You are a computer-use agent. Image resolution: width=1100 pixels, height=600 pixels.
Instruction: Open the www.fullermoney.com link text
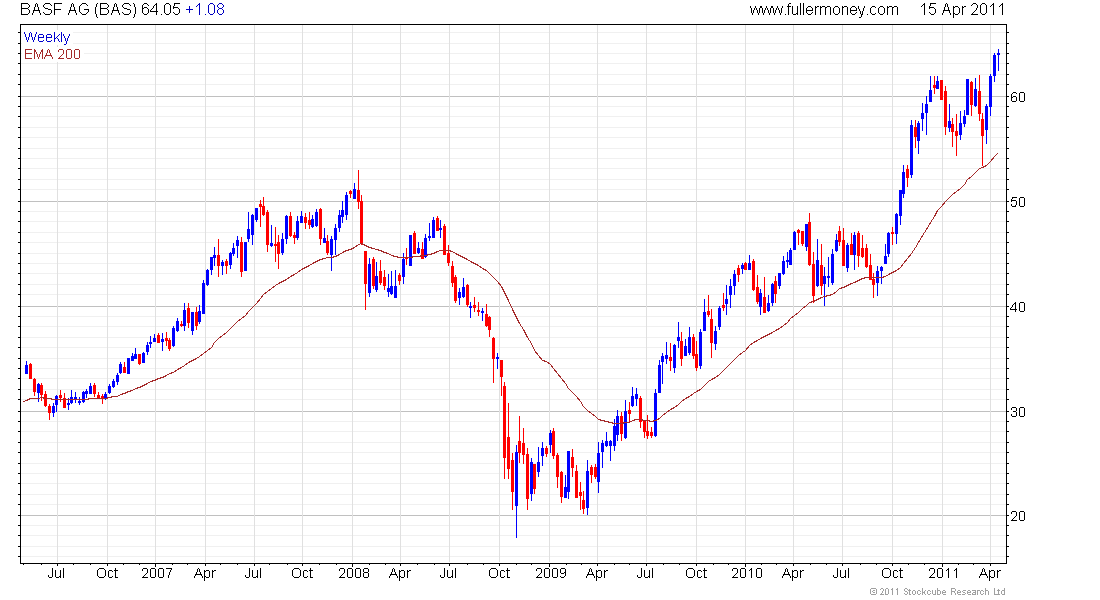[824, 10]
